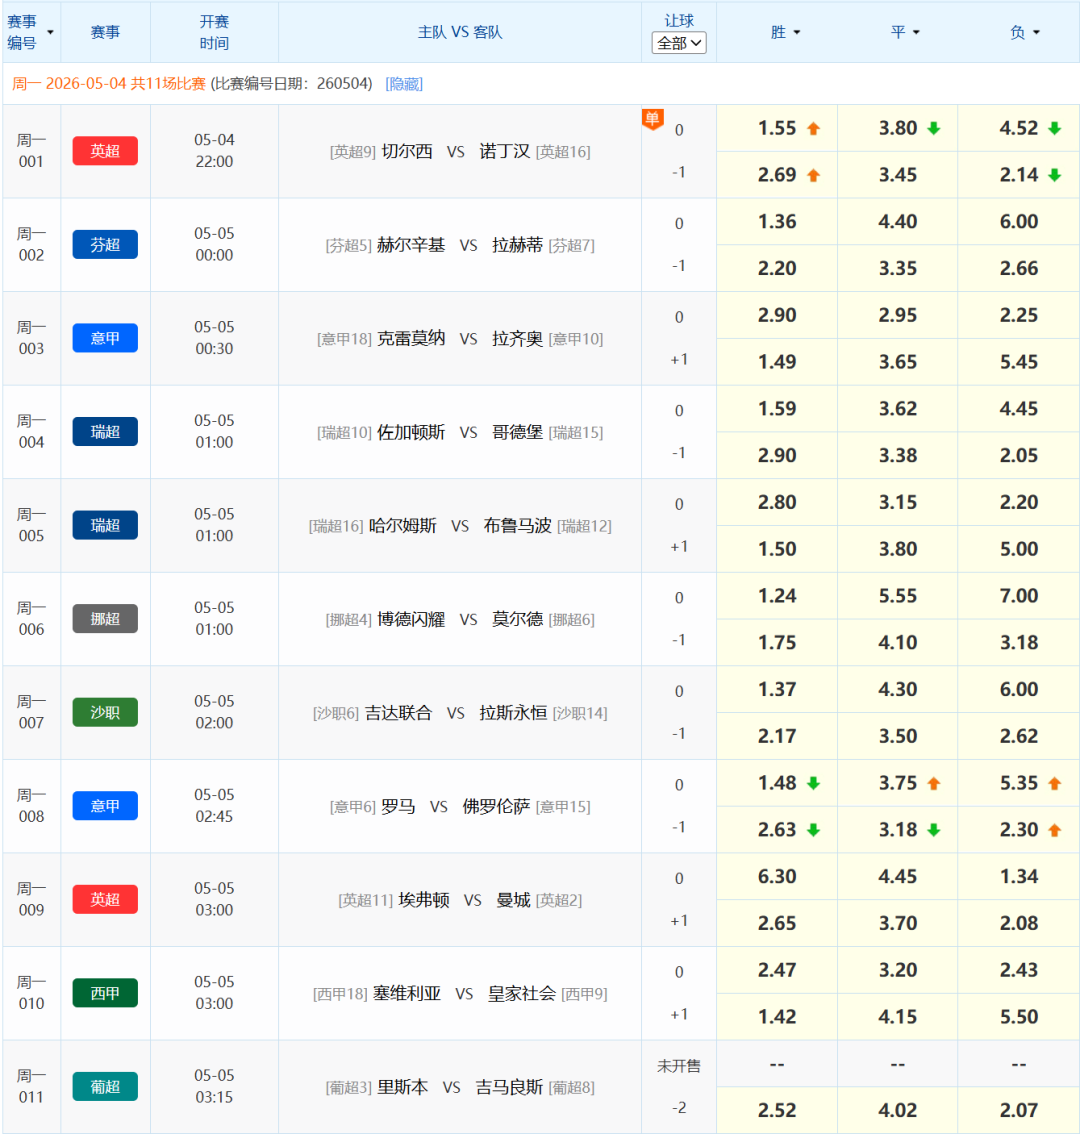The width and height of the screenshot is (1080, 1134).
Task: Pick win odds 6.30 for 埃弗顿 match
Action: pyautogui.click(x=777, y=877)
